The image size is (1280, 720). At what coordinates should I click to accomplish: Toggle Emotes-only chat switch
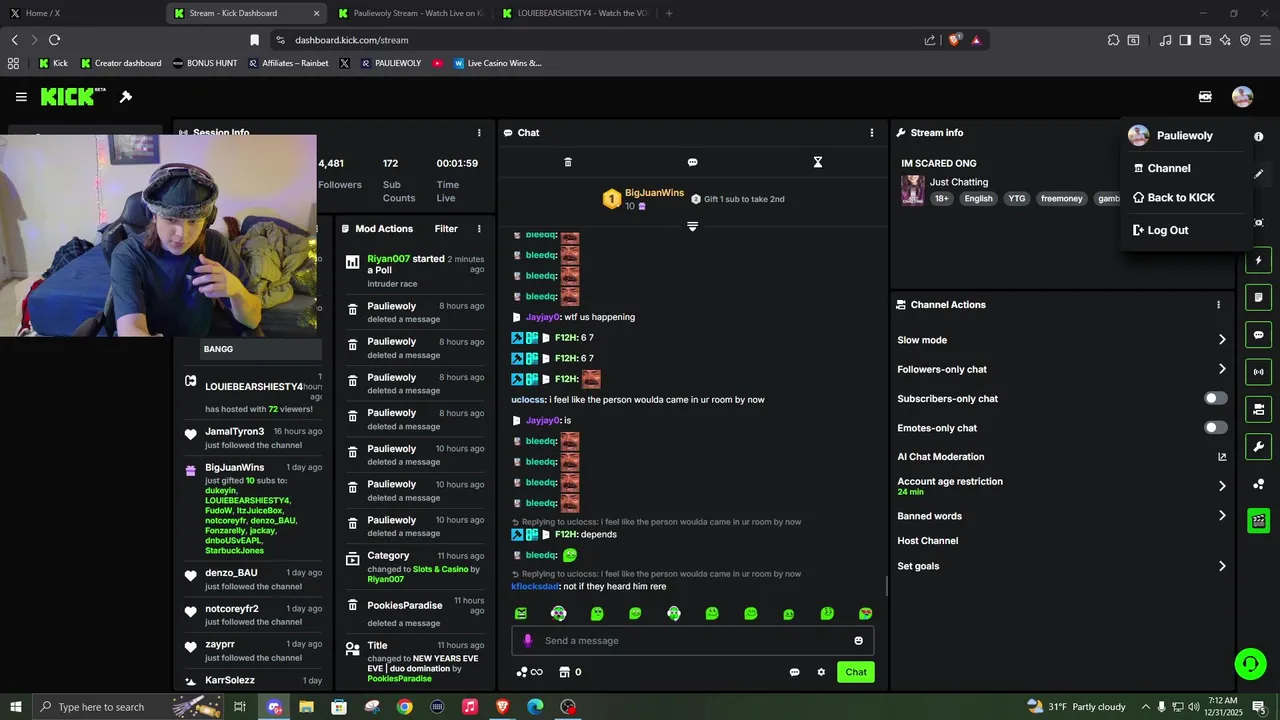[x=1215, y=428]
